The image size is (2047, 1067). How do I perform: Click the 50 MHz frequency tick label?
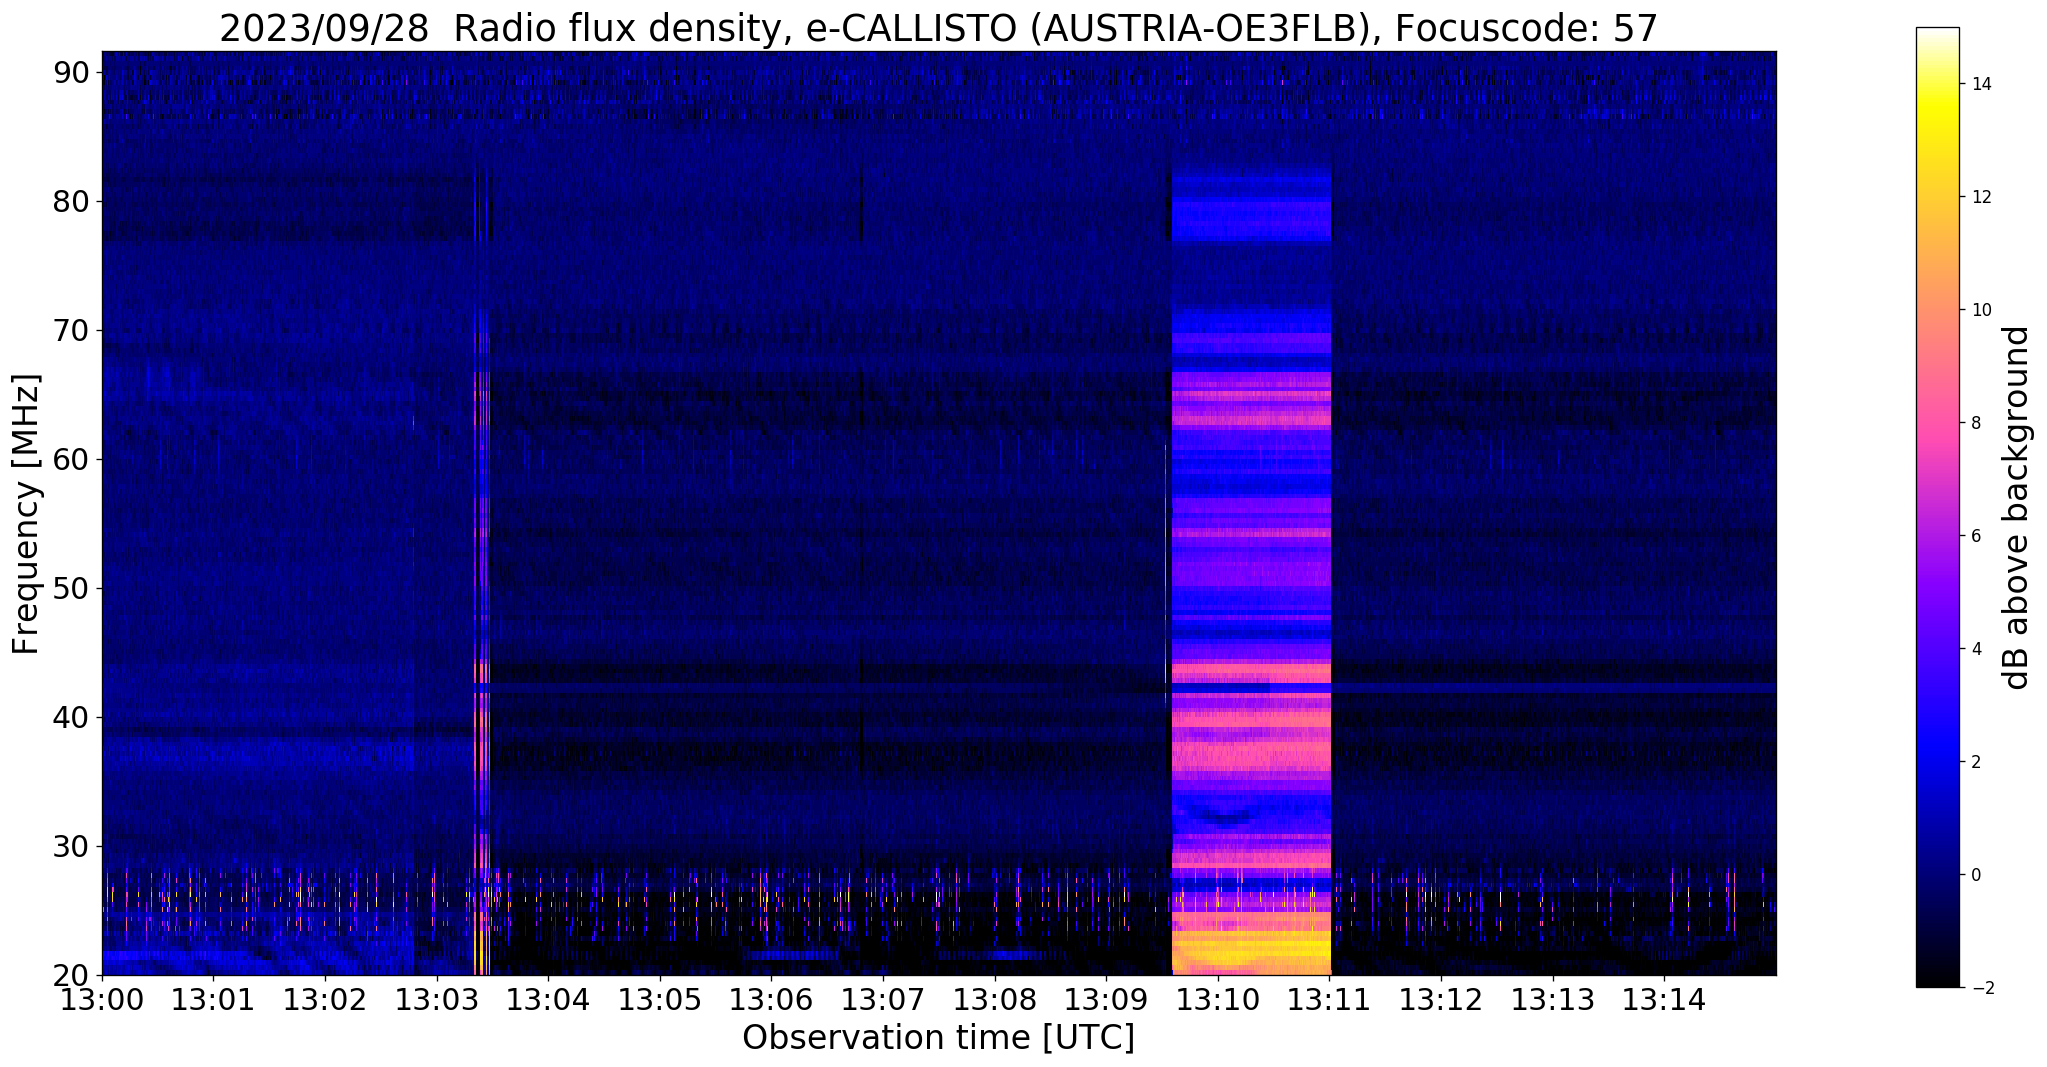[72, 589]
